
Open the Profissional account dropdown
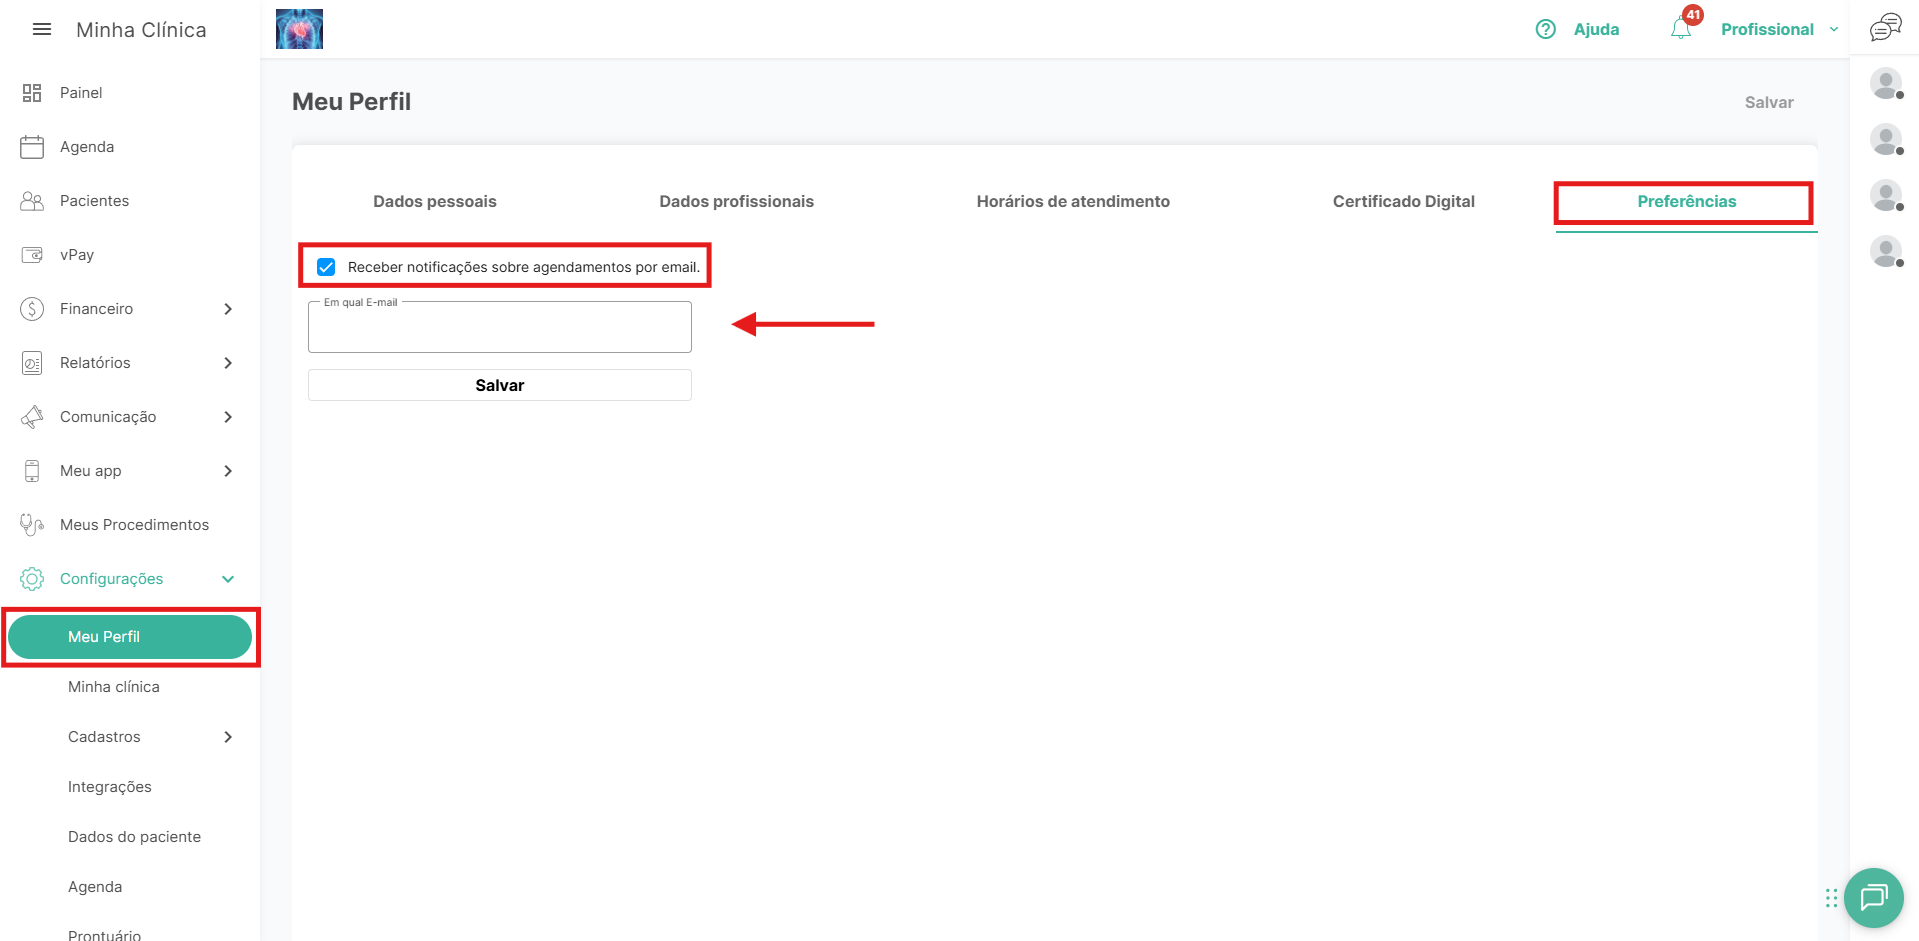coord(1778,30)
